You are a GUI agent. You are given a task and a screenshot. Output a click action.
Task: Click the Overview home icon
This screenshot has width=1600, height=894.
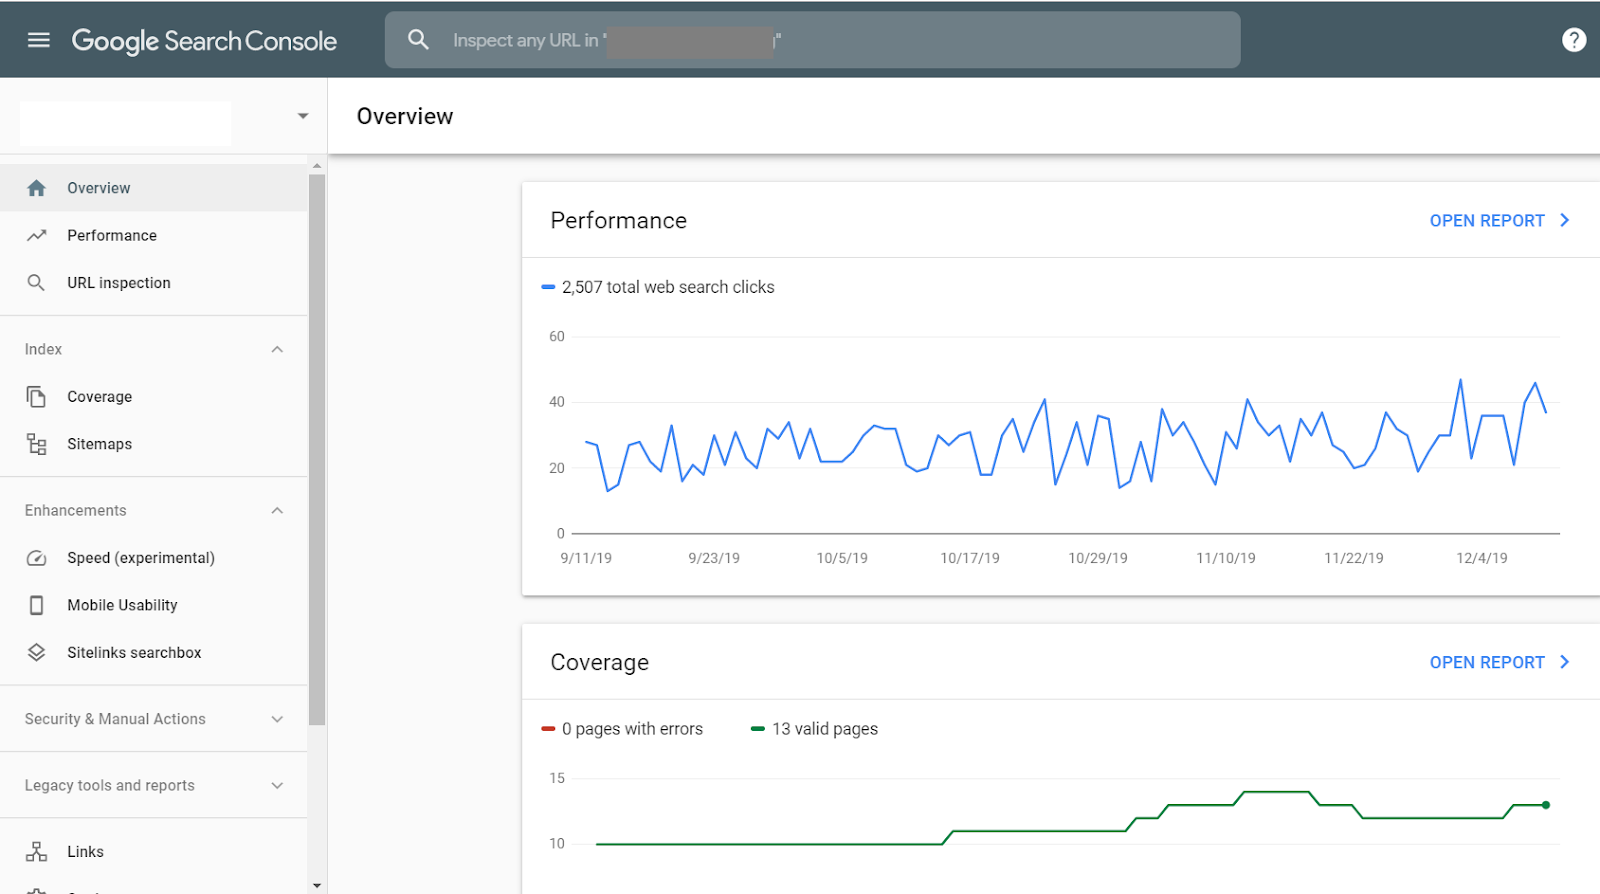(x=37, y=188)
